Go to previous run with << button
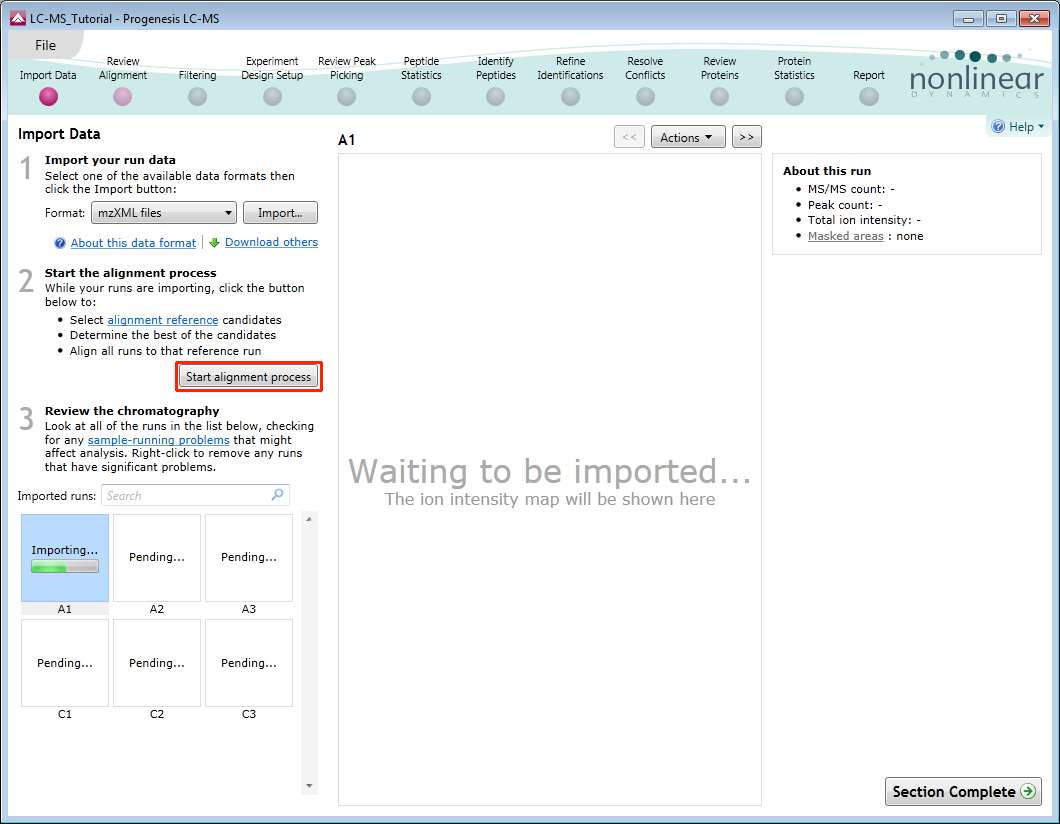 (x=629, y=137)
